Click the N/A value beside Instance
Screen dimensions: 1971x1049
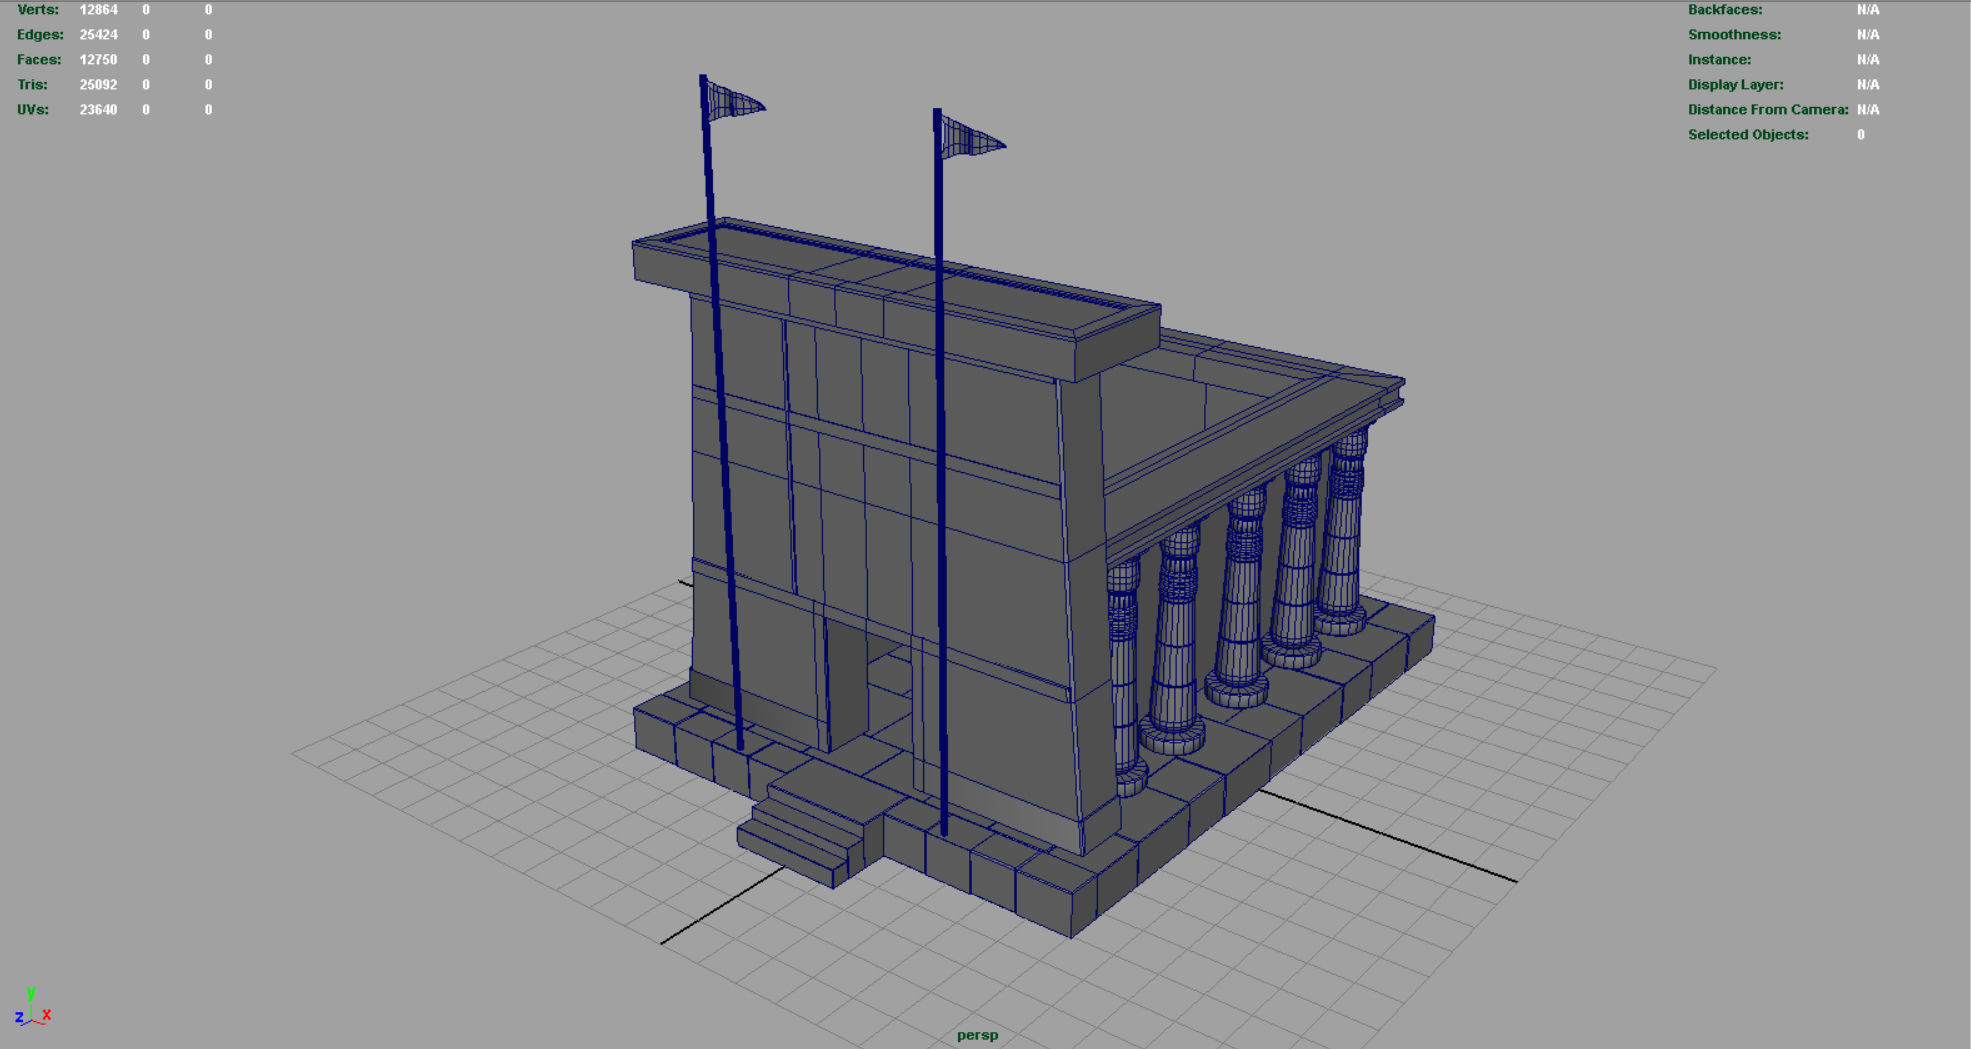point(1868,59)
